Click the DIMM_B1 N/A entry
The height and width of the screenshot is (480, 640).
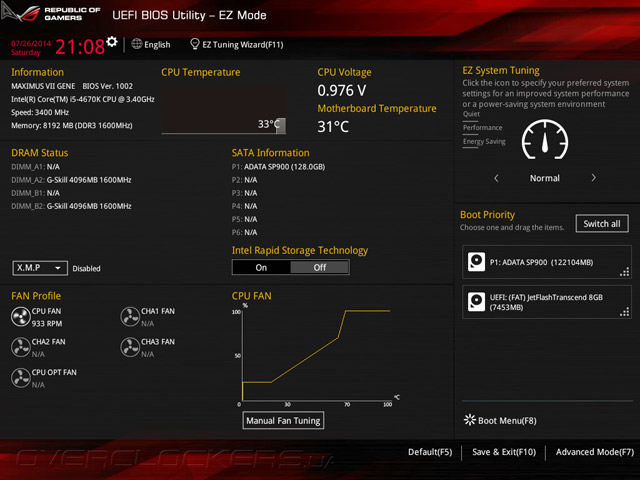[x=36, y=193]
